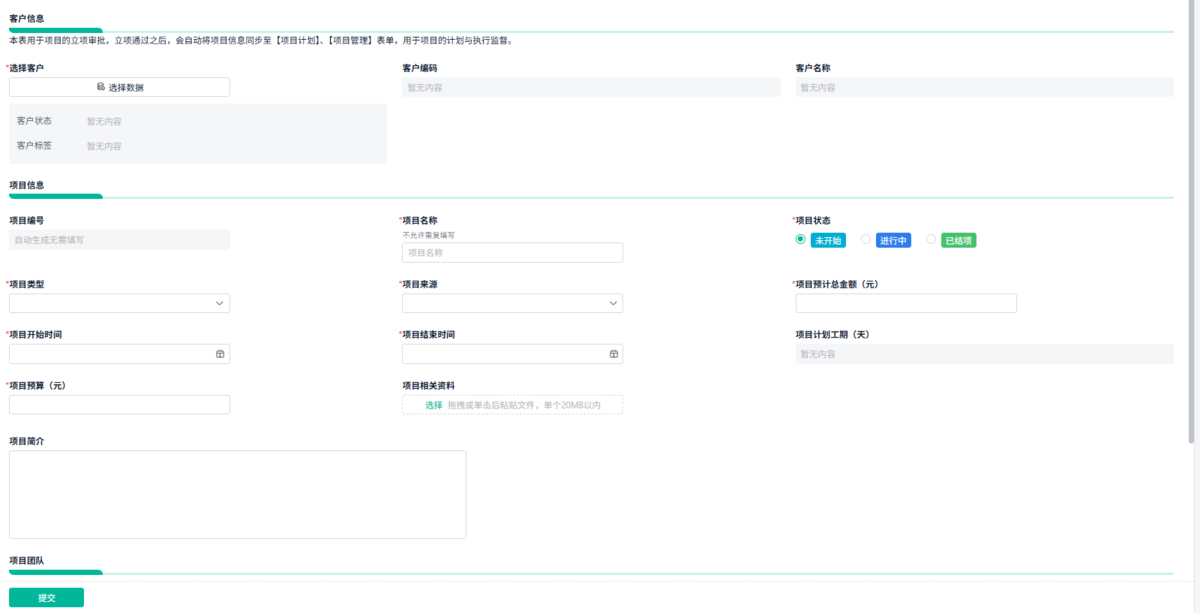Viewport: 1200px width, 614px height.
Task: Click the 项目计划工期 field
Action: (984, 354)
